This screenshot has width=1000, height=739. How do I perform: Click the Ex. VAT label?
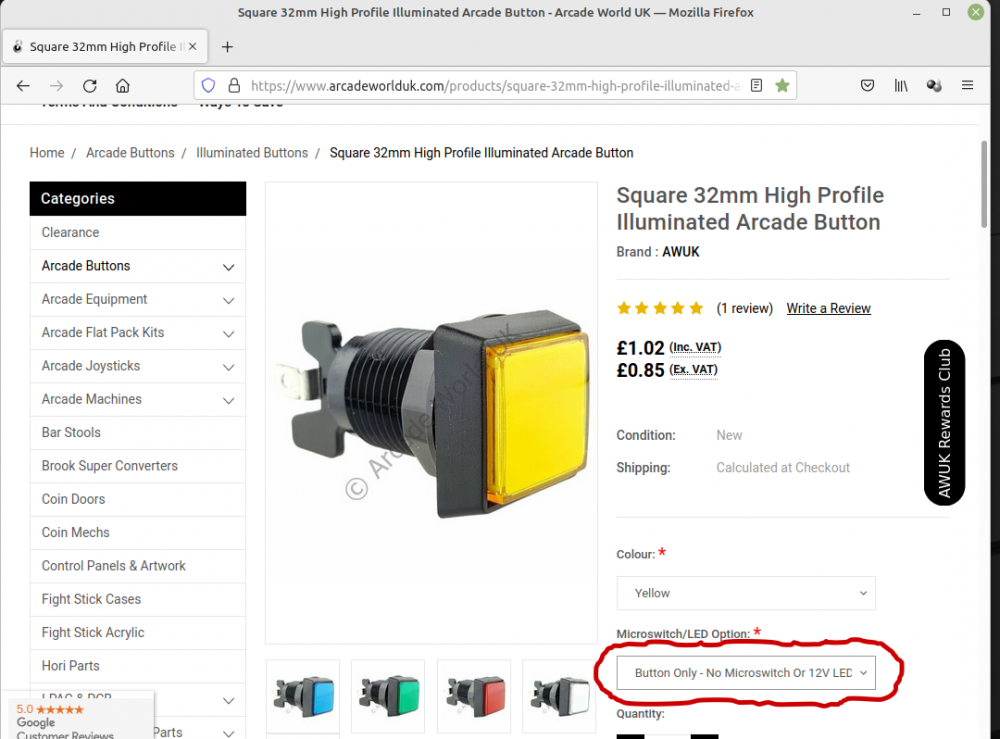pyautogui.click(x=693, y=370)
